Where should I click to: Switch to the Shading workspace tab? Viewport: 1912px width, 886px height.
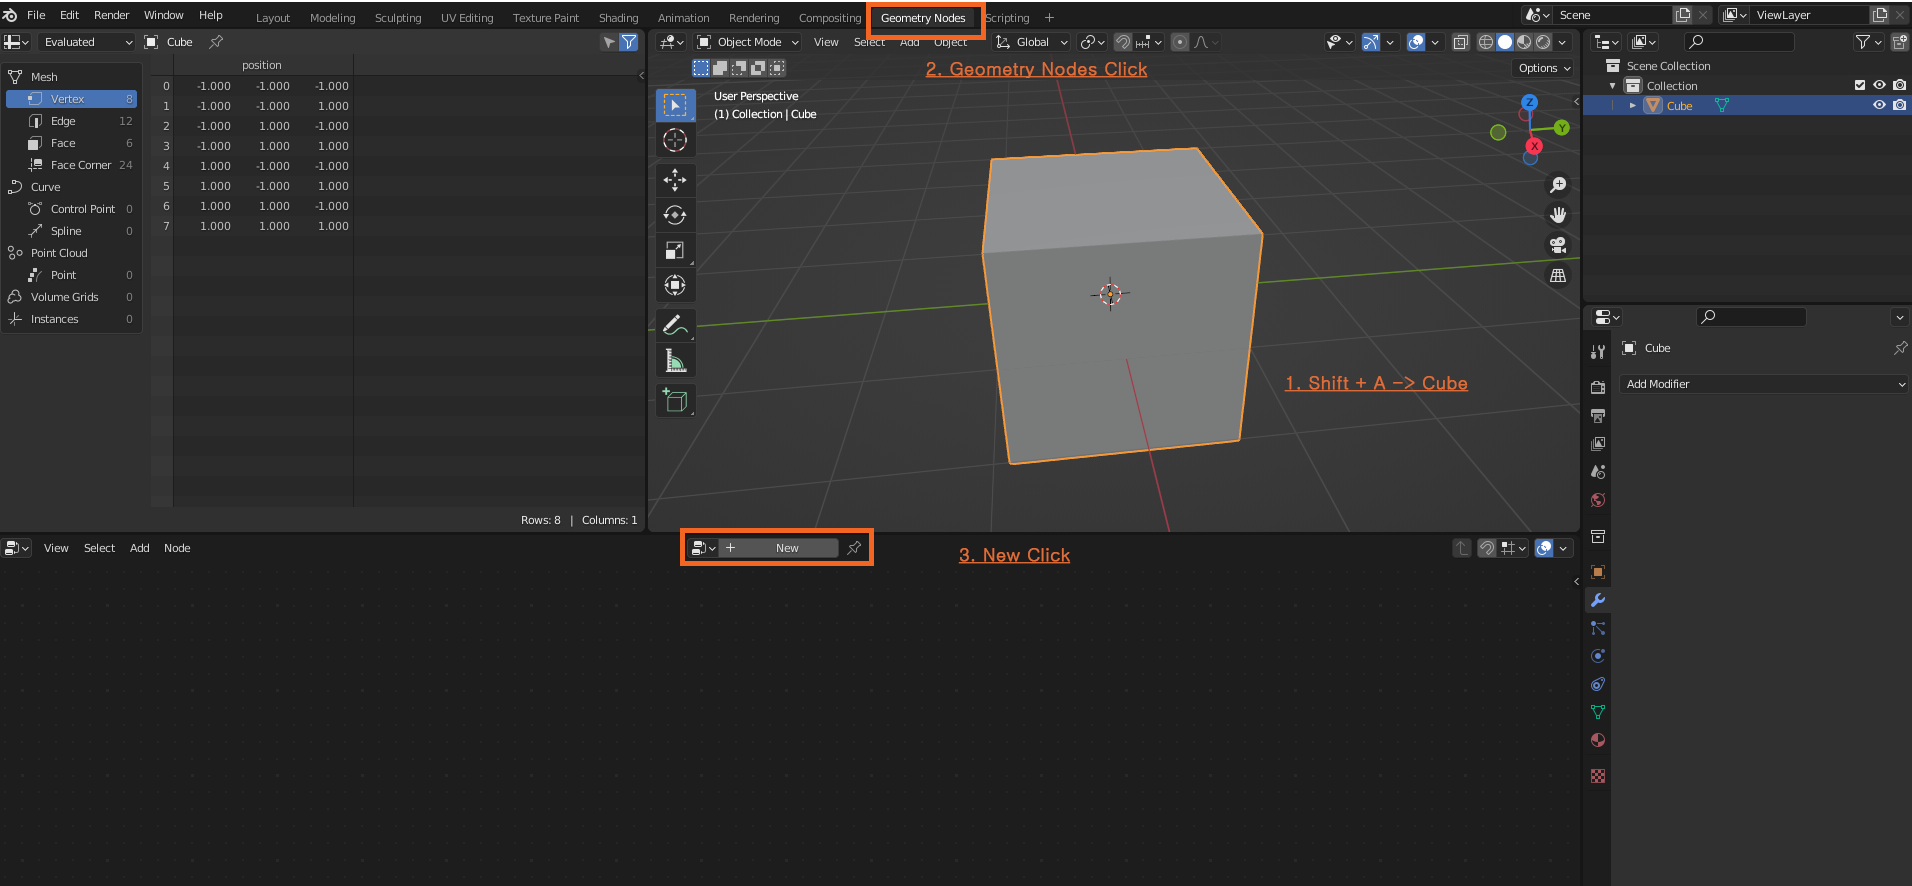(618, 18)
